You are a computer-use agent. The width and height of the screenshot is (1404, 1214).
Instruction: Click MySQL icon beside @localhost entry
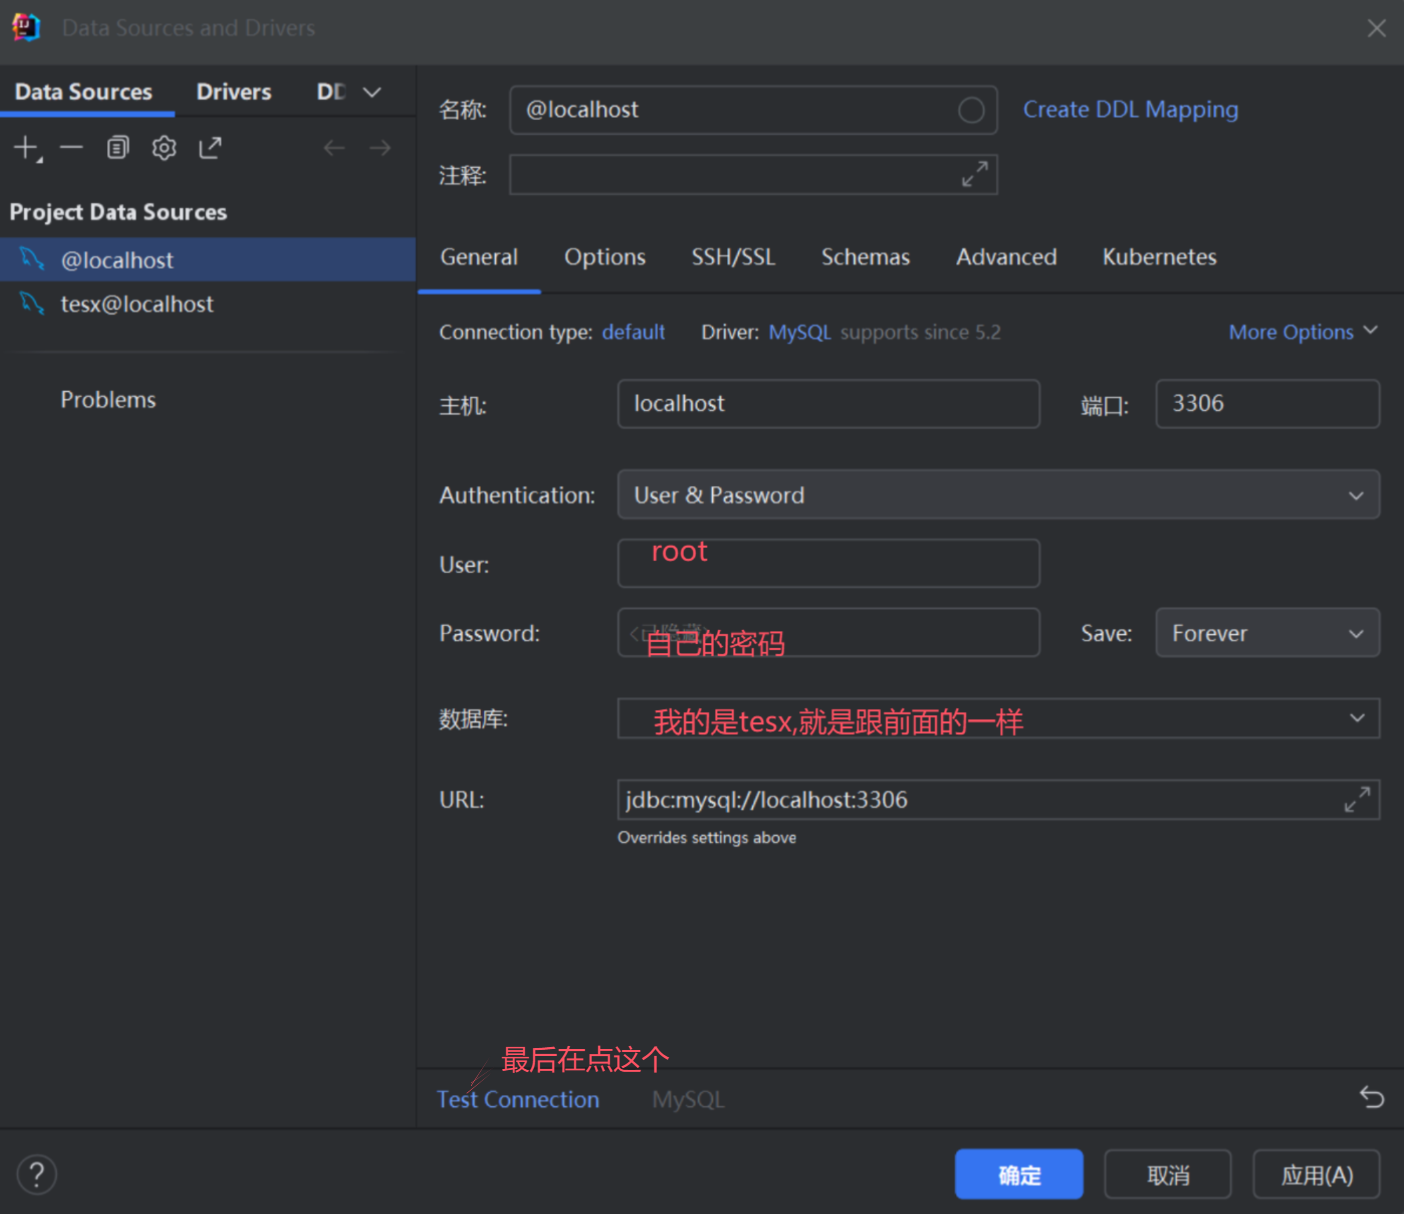(x=32, y=259)
